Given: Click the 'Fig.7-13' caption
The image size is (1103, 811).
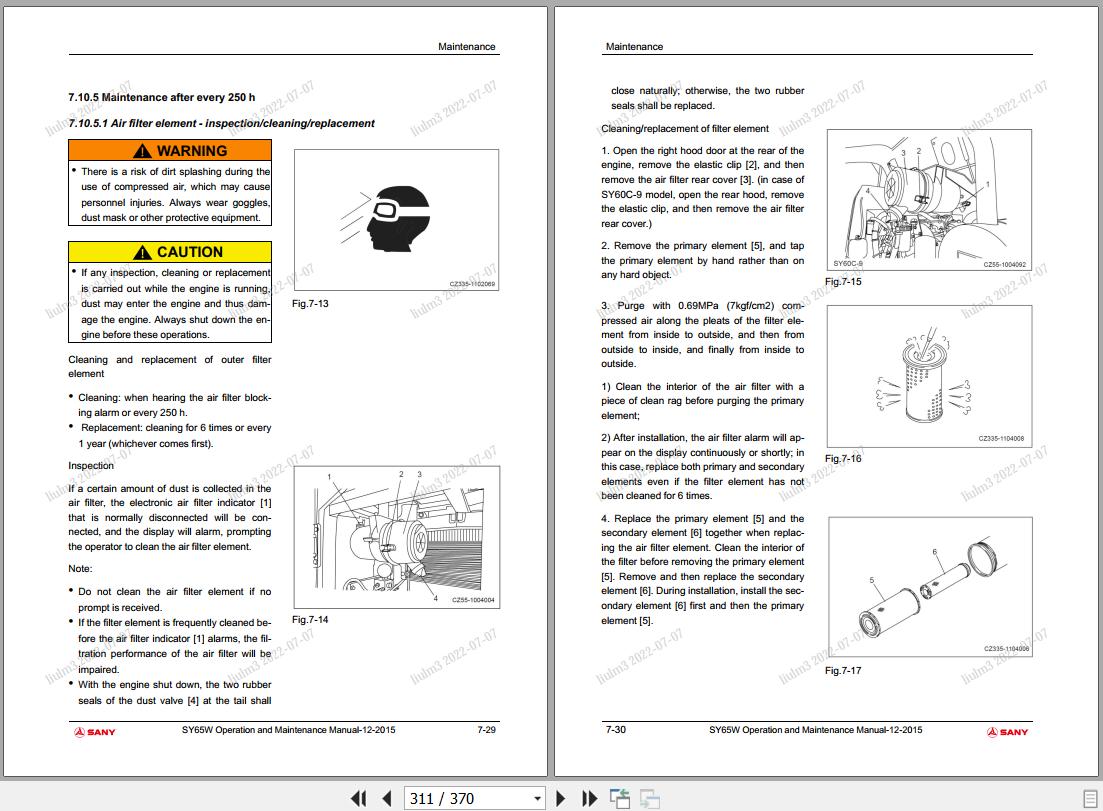Looking at the screenshot, I should point(310,304).
